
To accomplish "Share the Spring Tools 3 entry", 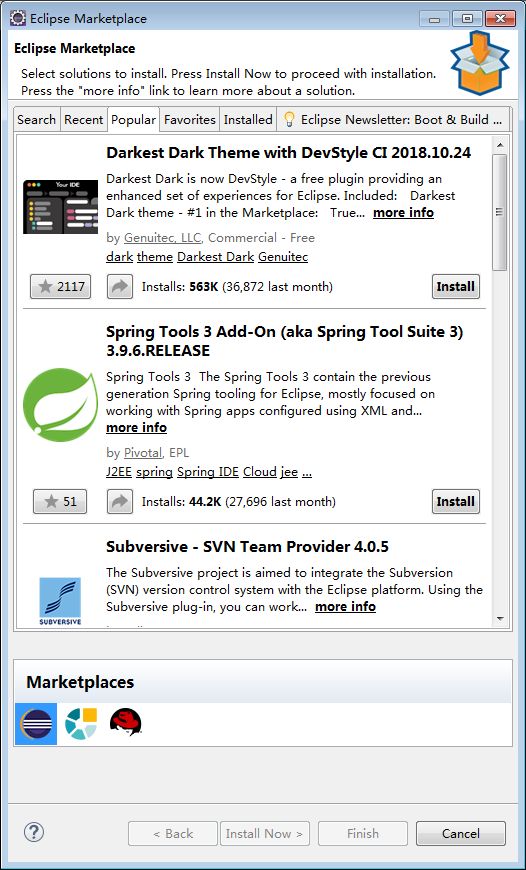I will pos(120,502).
